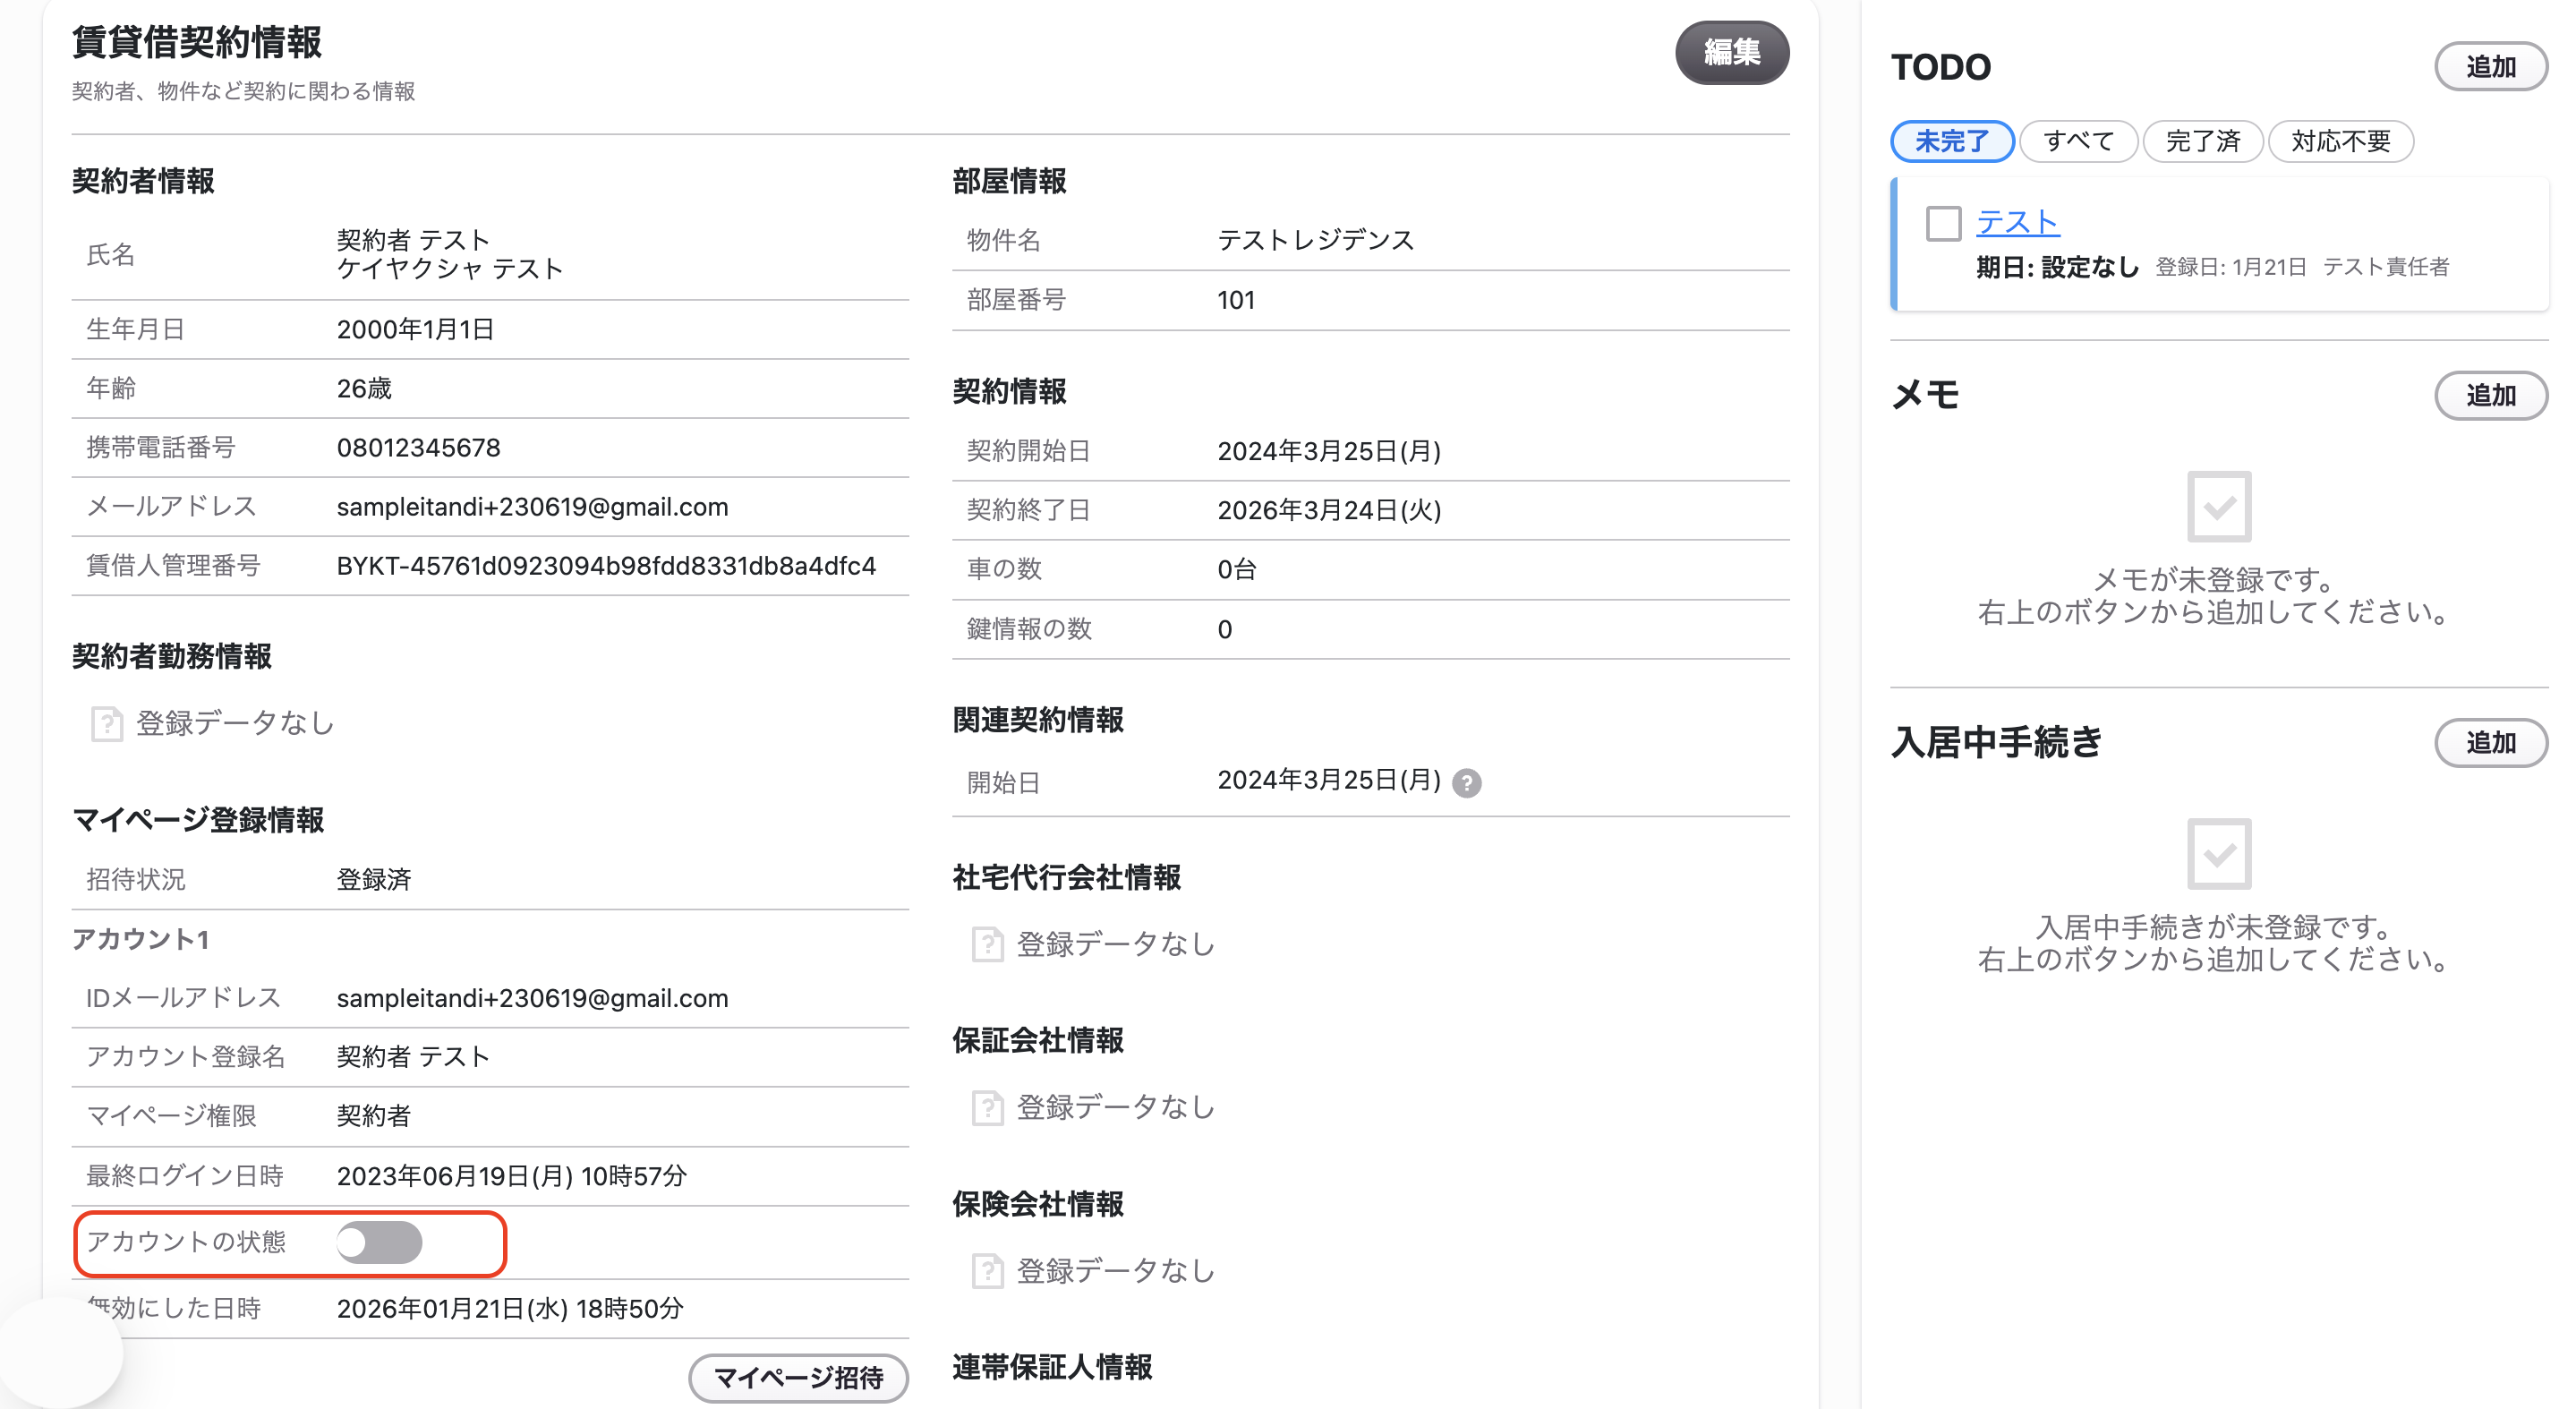Click the 賃借人管理番号 value starting BYKT-45761d
This screenshot has width=2576, height=1409.
[x=606, y=566]
